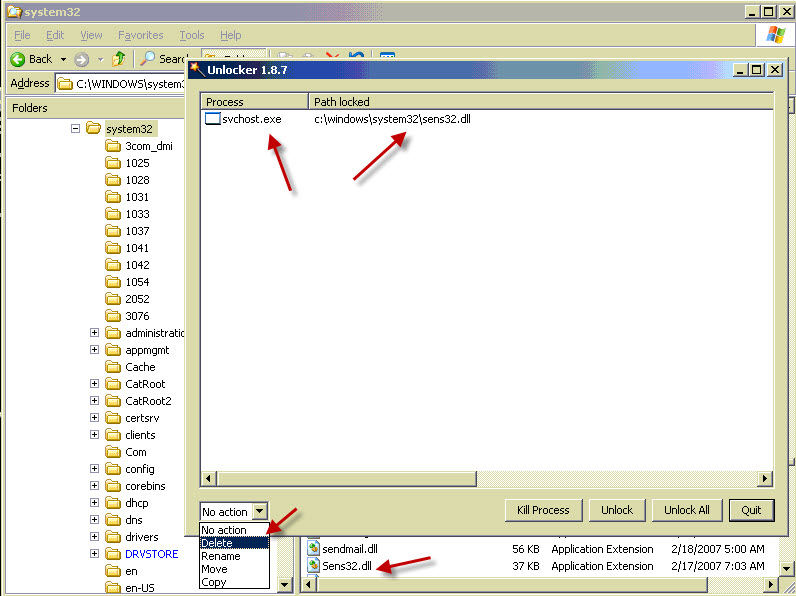The height and width of the screenshot is (596, 796).
Task: Click the dhcp folder icon
Action: 113,503
